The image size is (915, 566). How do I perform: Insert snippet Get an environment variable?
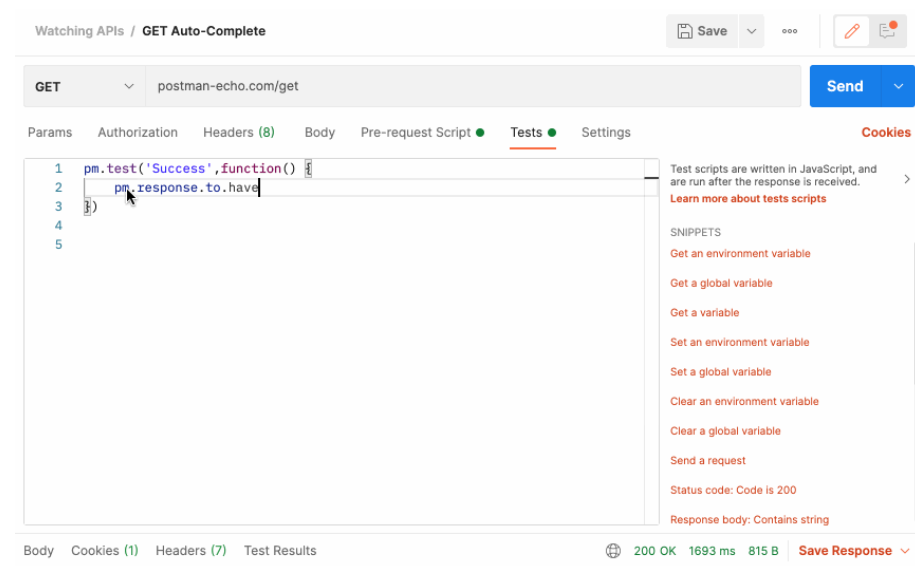coord(740,253)
